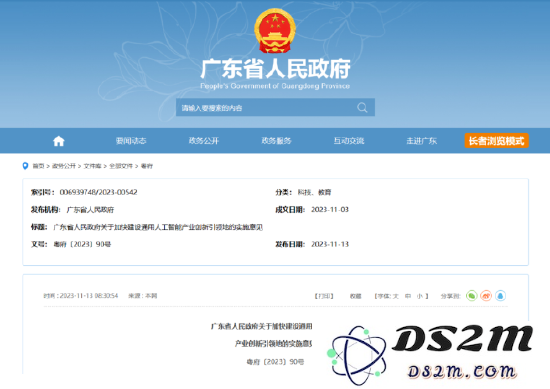
Task: Share via the blue QQ icon
Action: coord(500,296)
